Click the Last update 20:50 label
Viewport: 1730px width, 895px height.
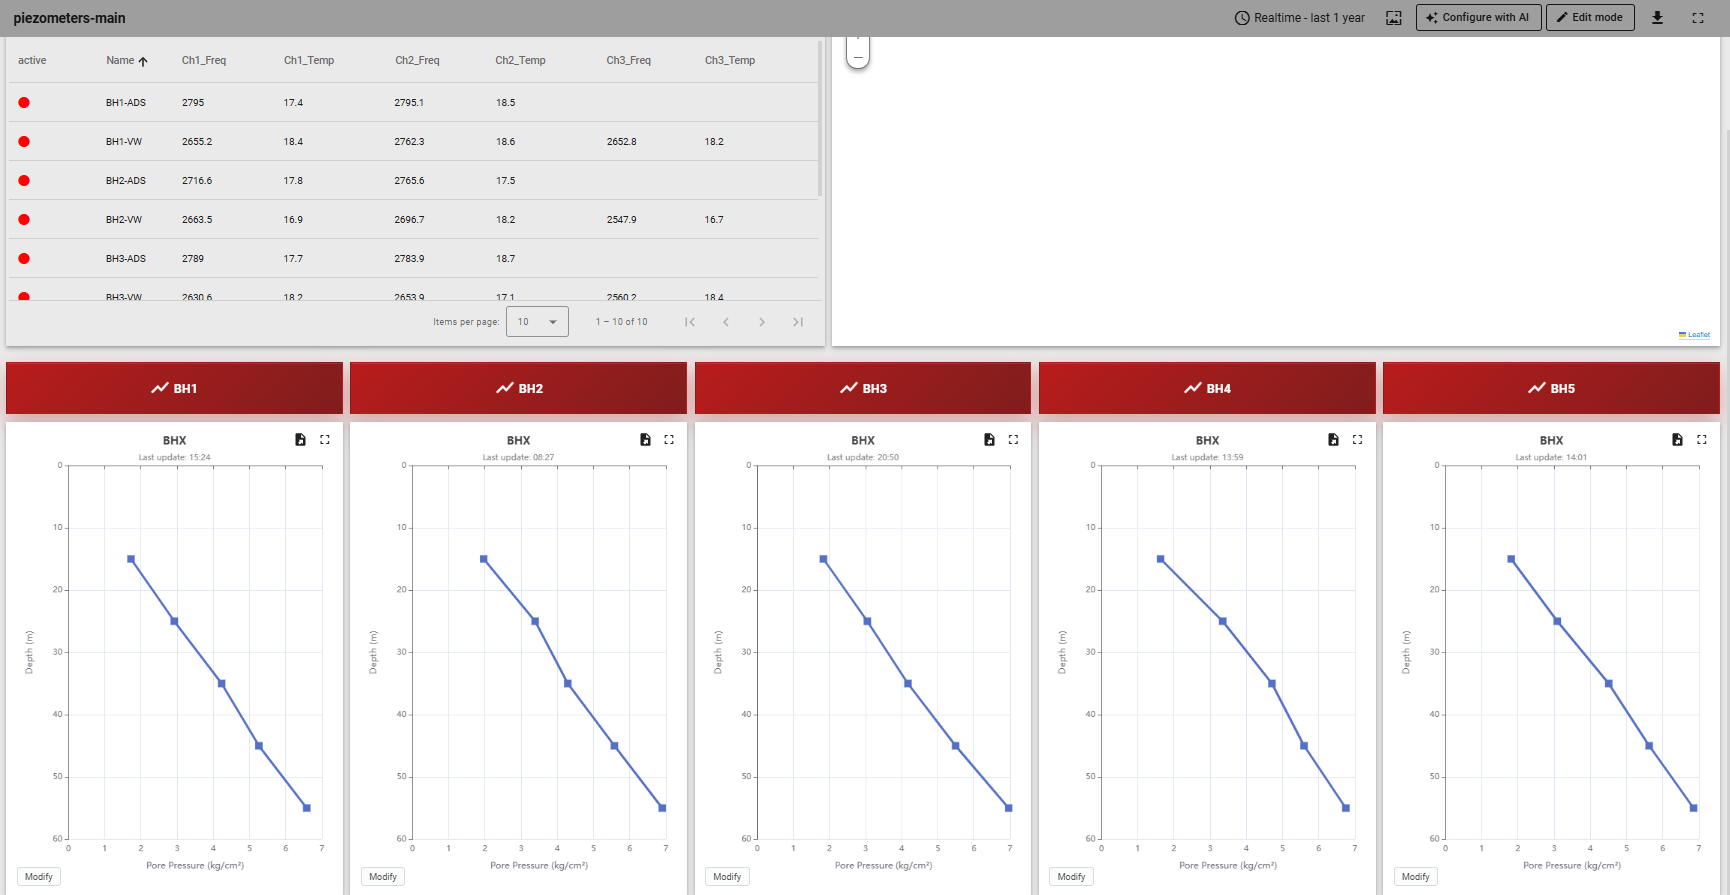click(x=863, y=458)
